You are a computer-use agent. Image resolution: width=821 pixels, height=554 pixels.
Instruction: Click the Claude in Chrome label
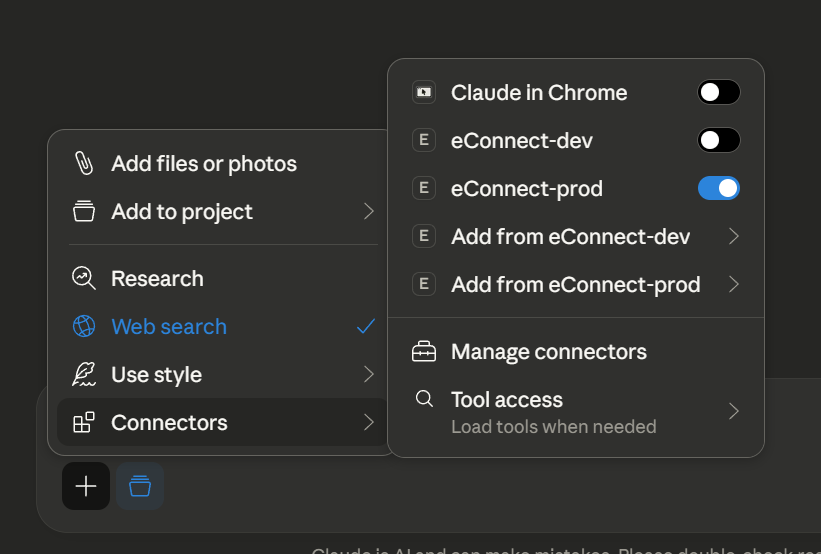(x=539, y=93)
